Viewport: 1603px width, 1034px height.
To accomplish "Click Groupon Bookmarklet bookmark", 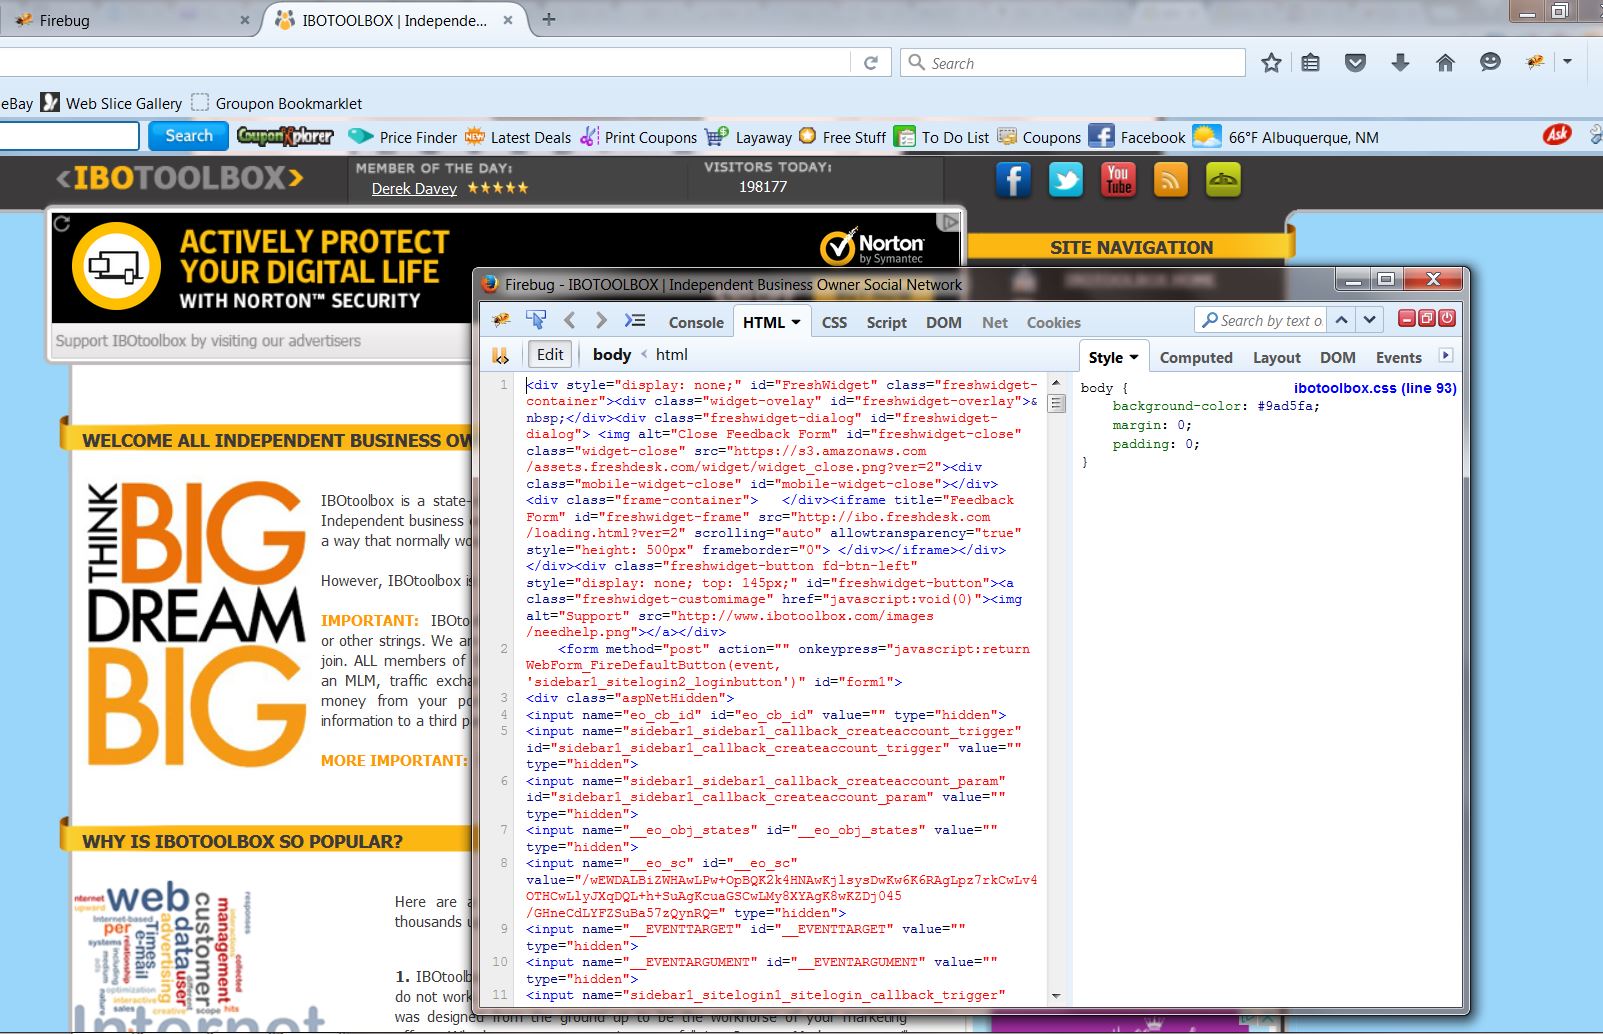I will pos(277,103).
